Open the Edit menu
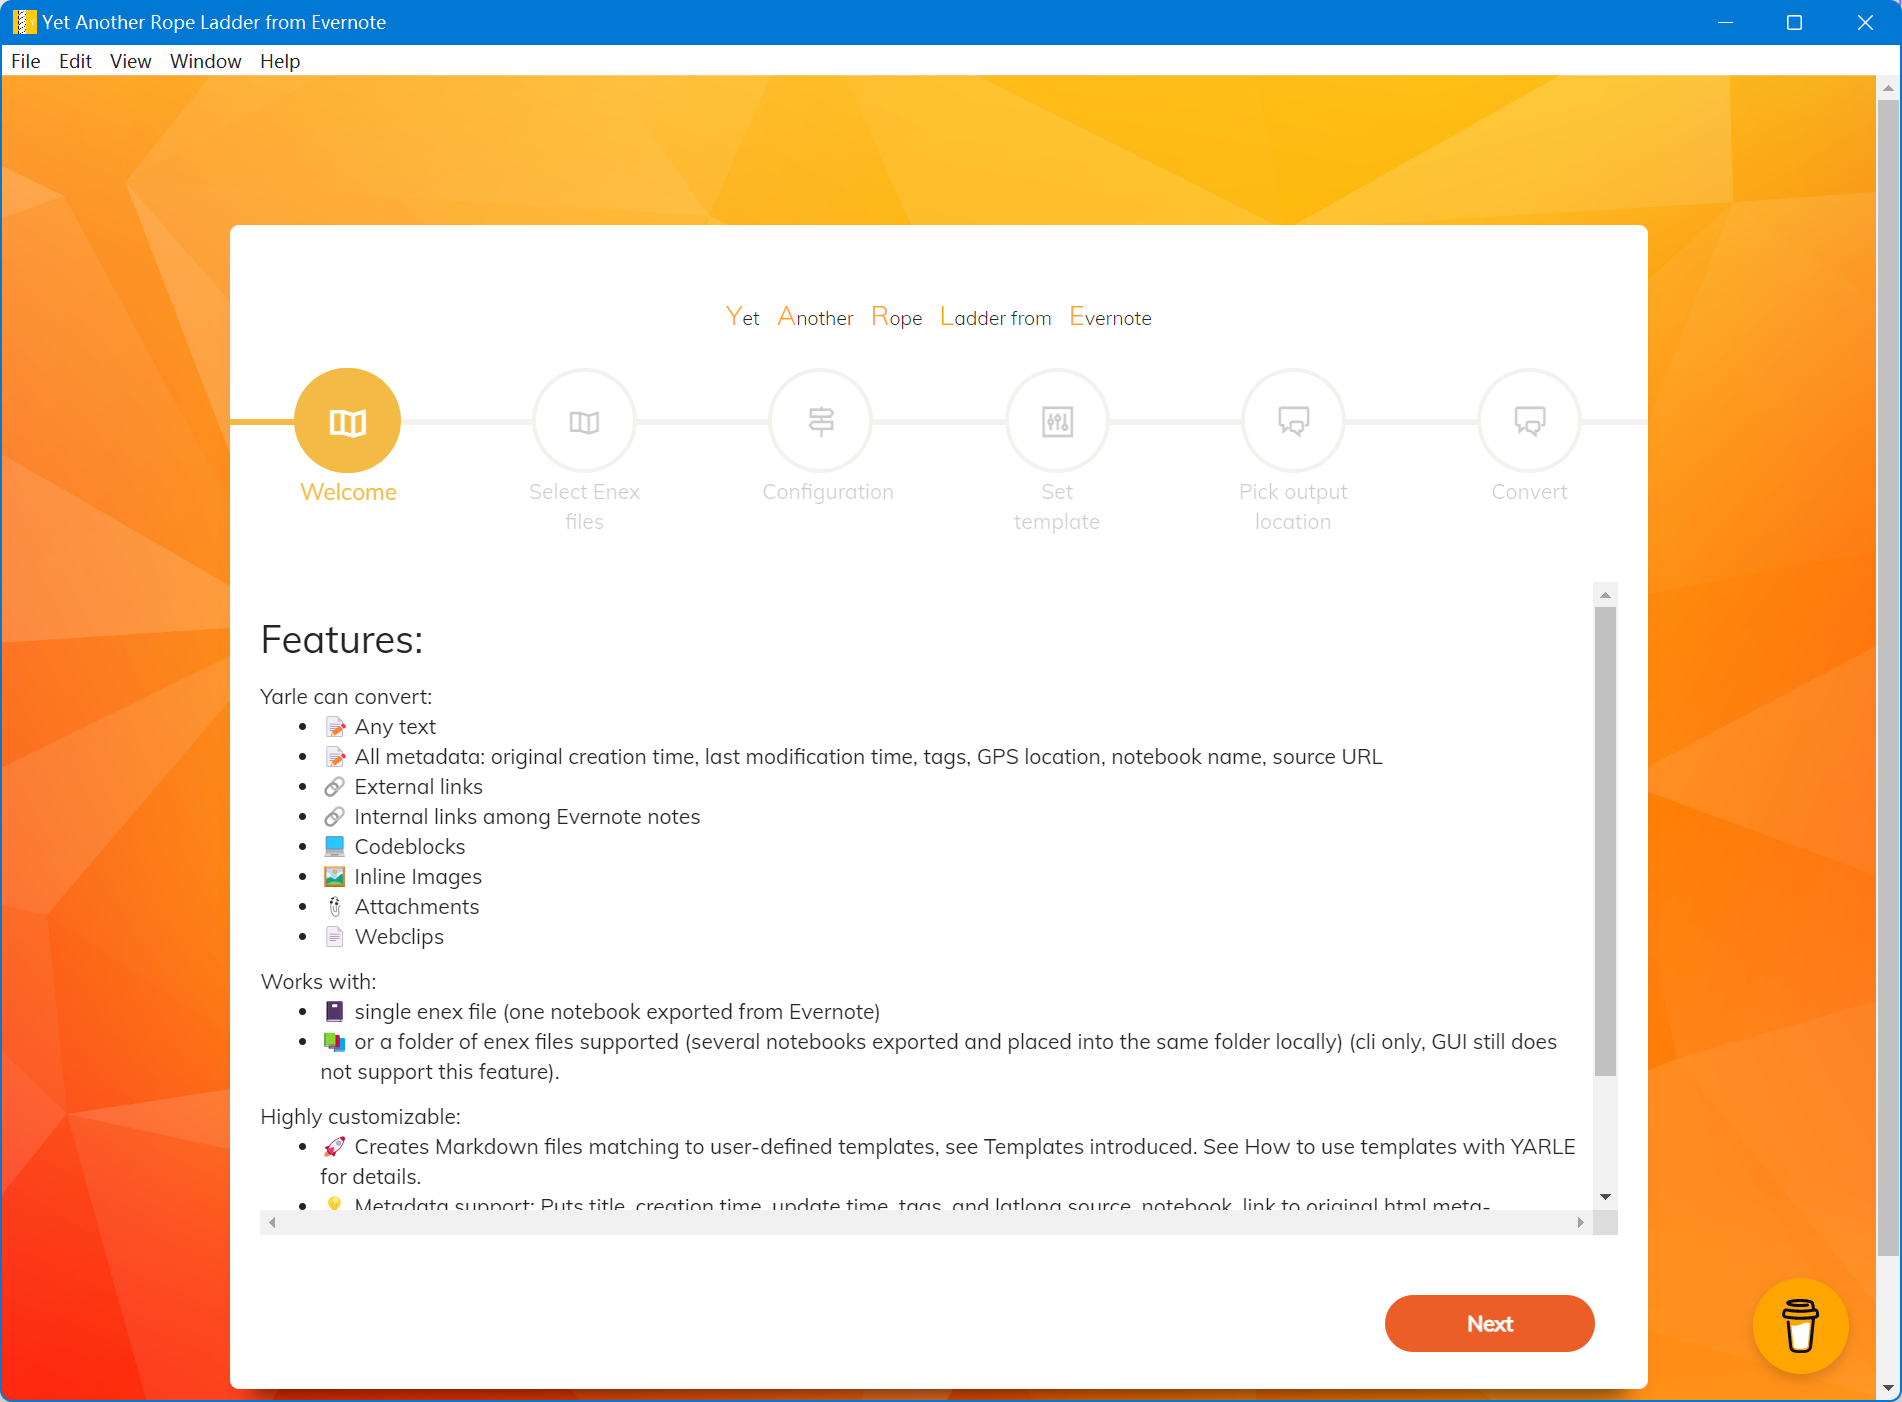The width and height of the screenshot is (1902, 1402). click(x=75, y=61)
